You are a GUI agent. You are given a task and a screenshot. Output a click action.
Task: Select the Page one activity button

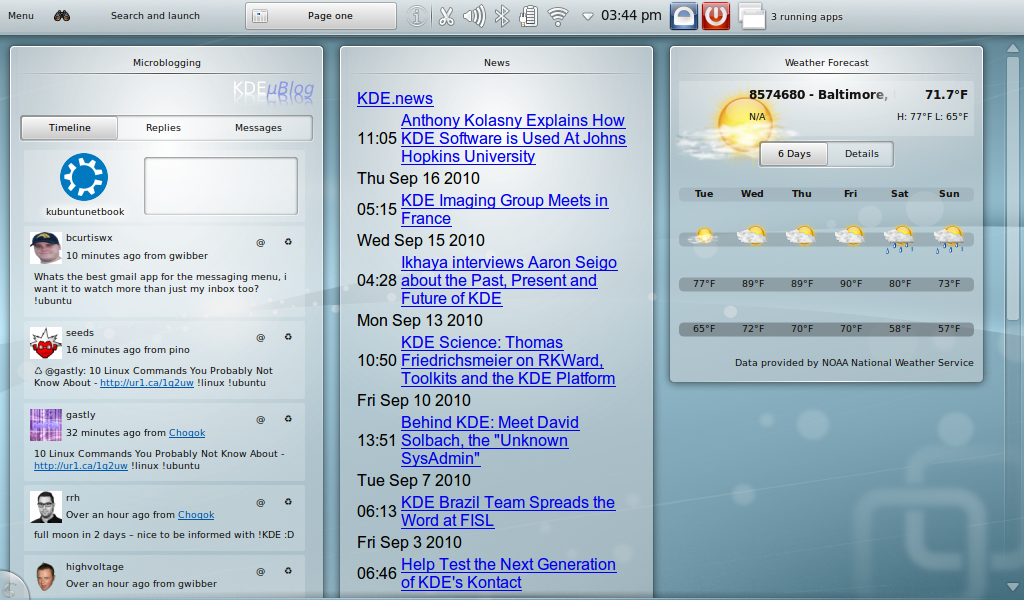321,16
